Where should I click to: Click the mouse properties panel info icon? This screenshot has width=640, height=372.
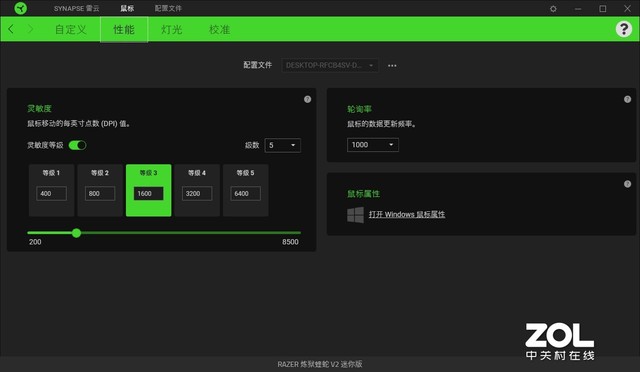tap(627, 184)
